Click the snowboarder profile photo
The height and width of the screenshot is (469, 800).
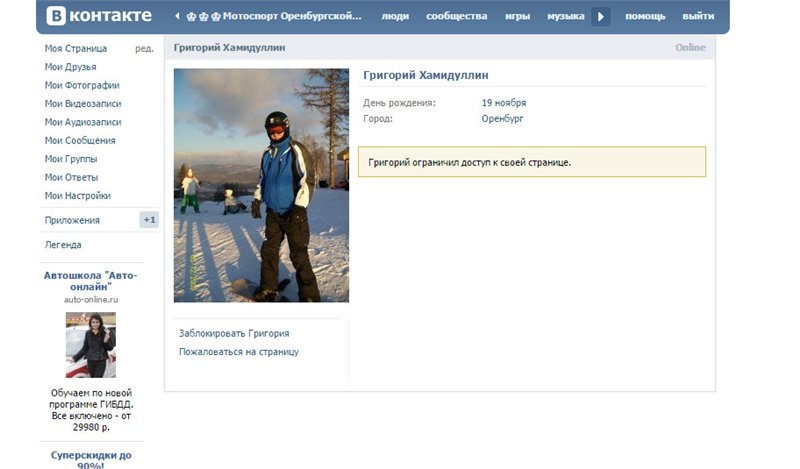[x=261, y=185]
